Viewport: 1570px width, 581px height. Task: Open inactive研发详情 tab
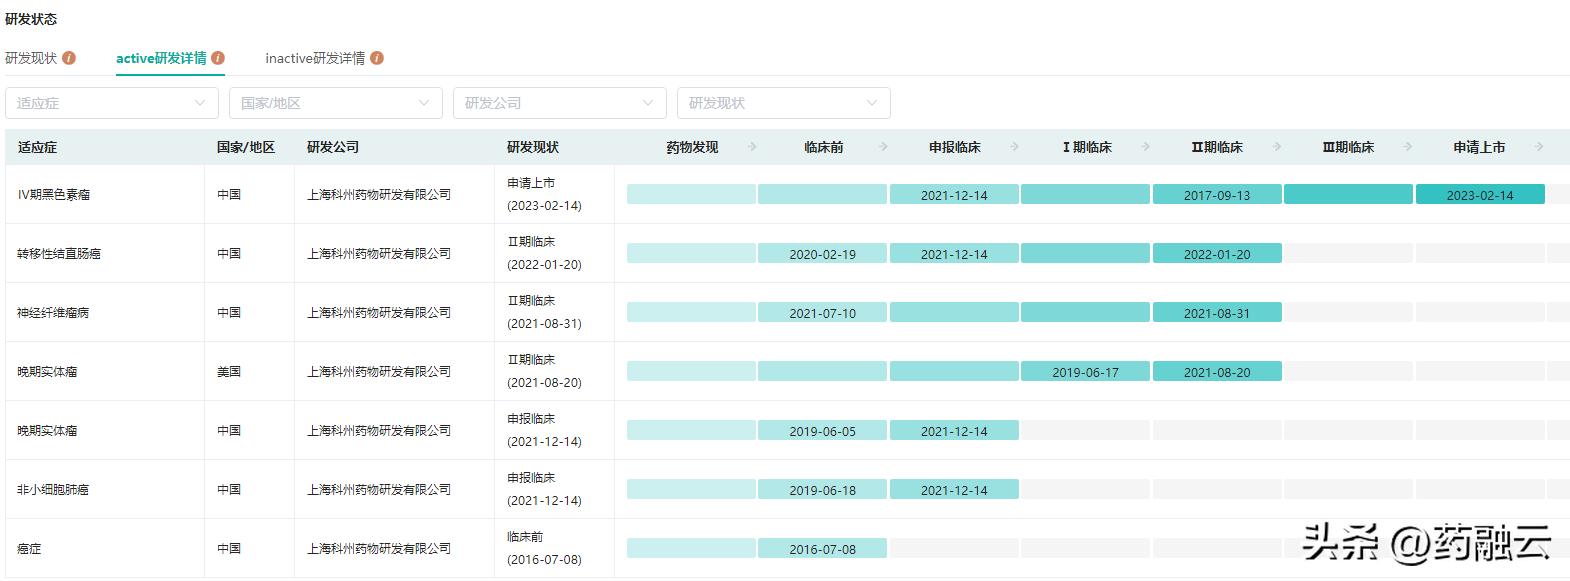tap(315, 58)
